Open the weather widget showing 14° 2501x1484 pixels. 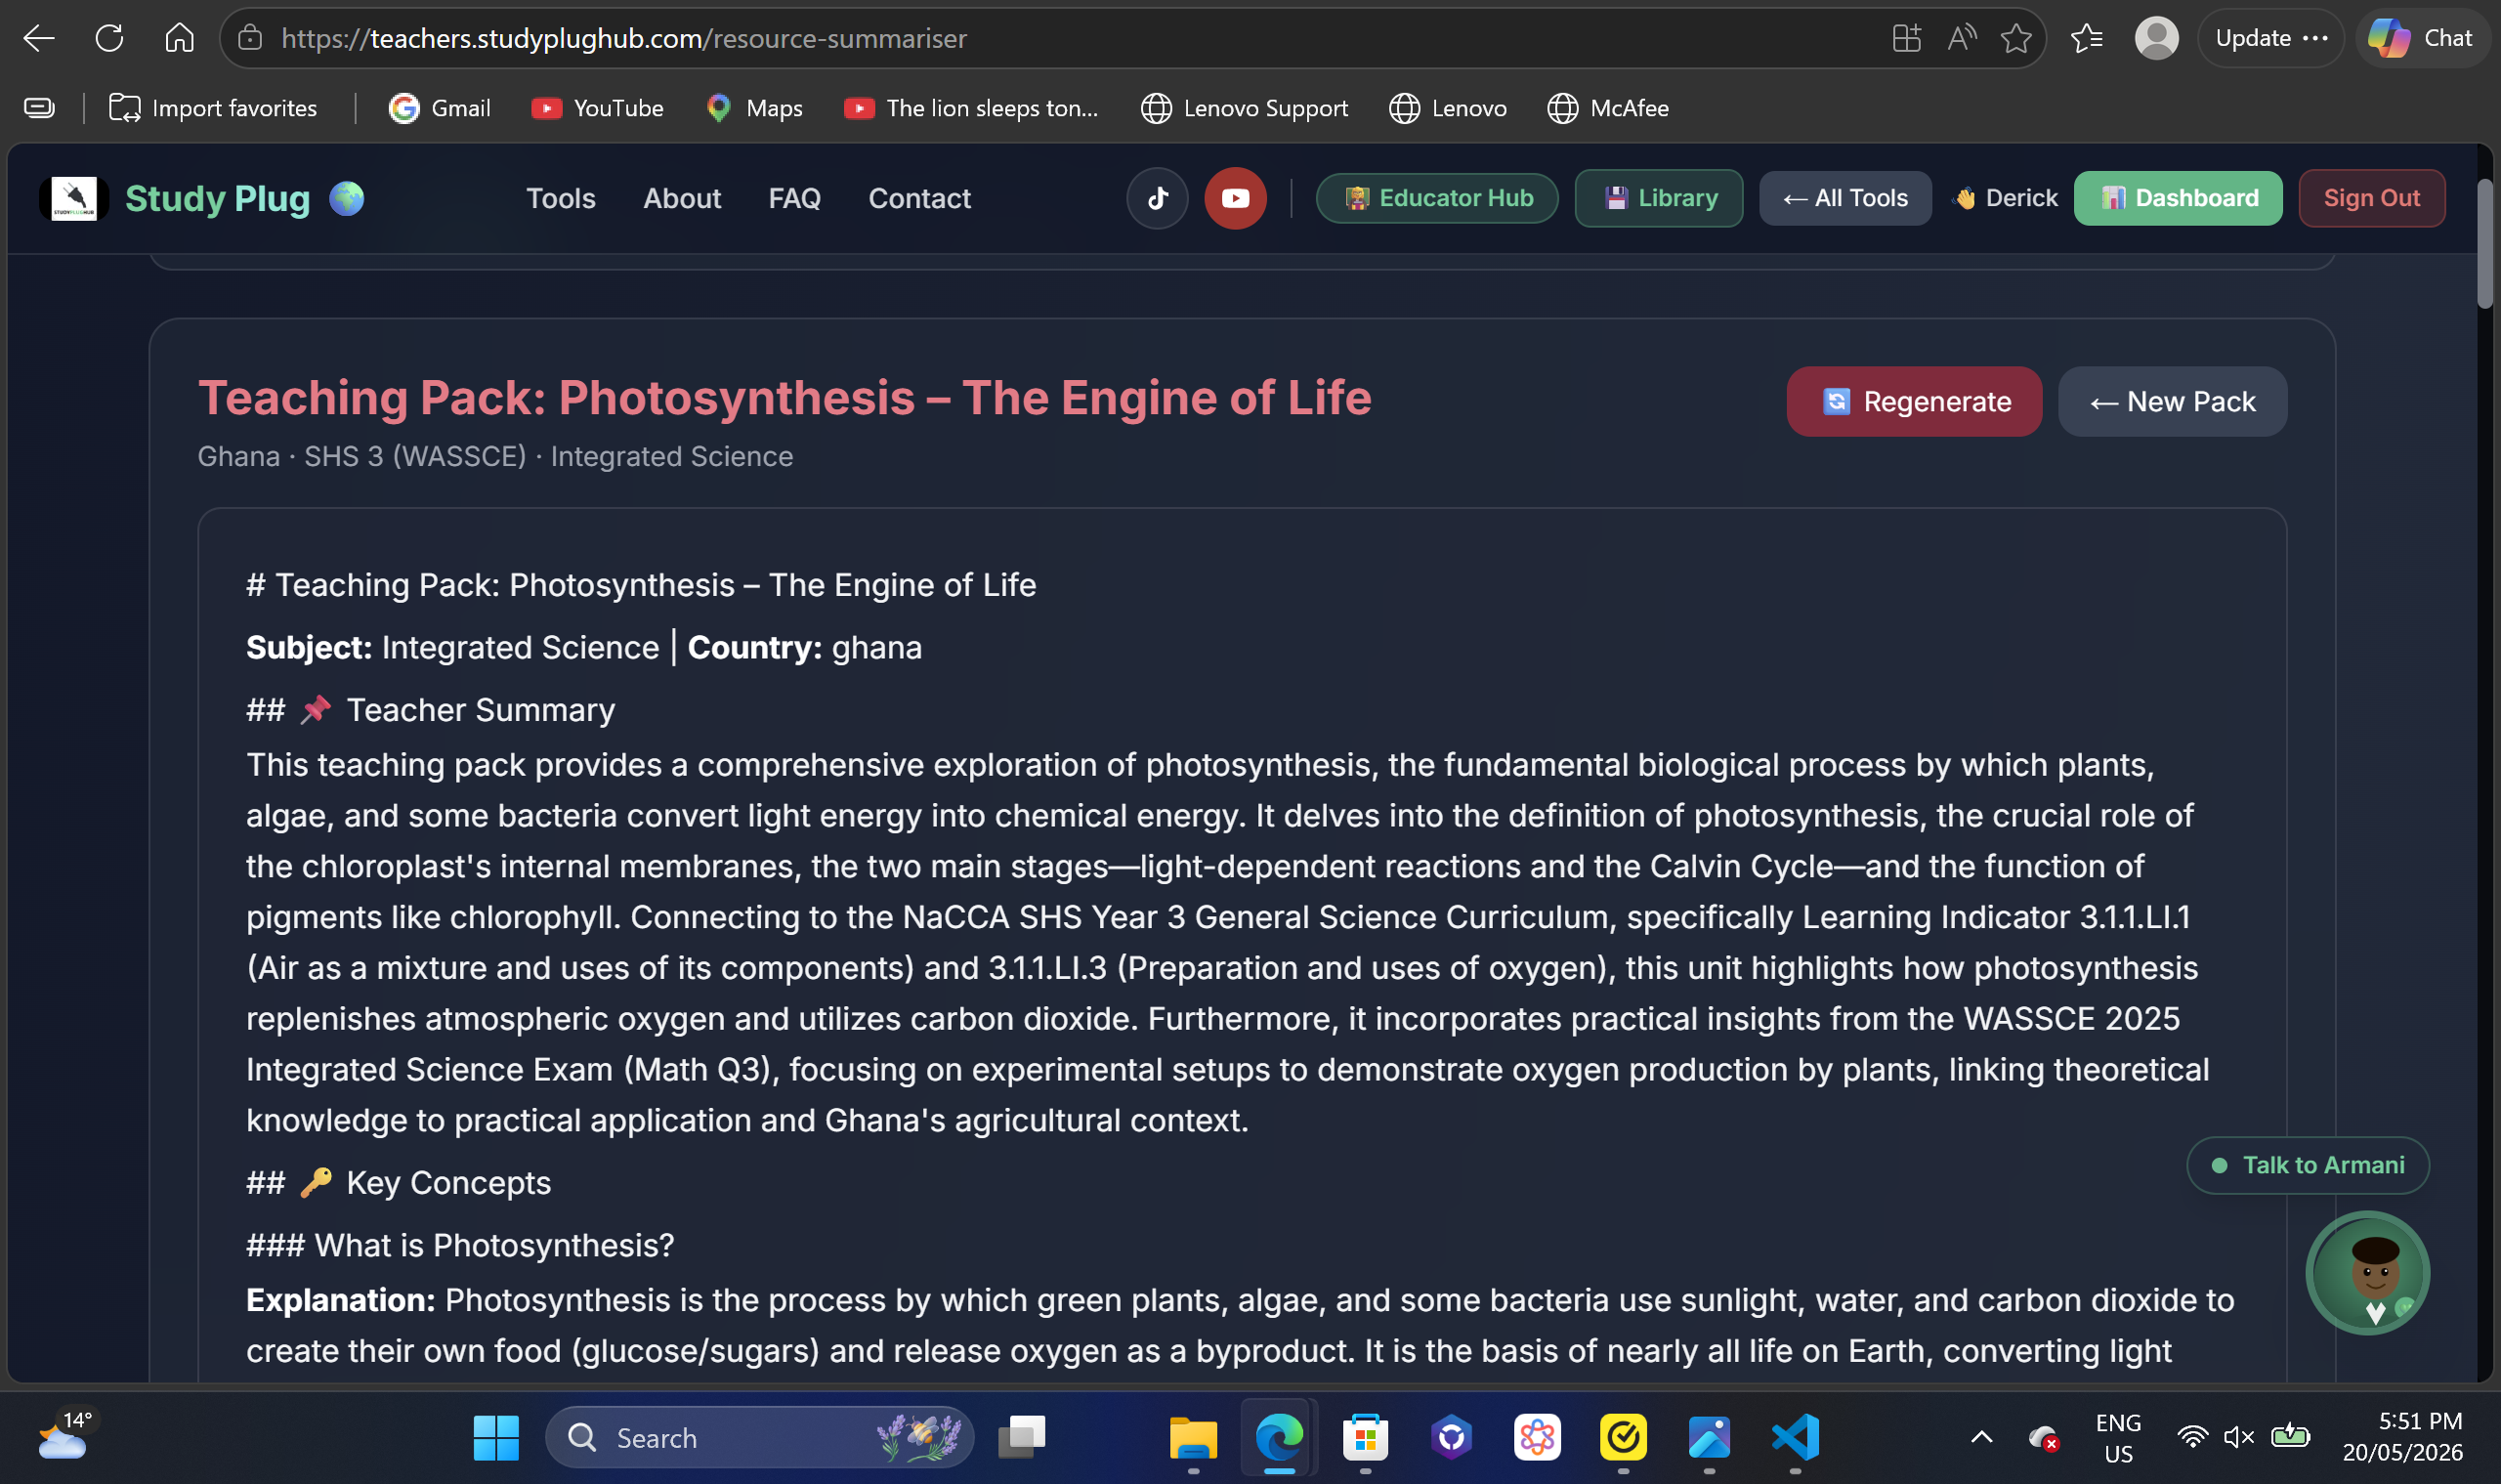[x=66, y=1436]
